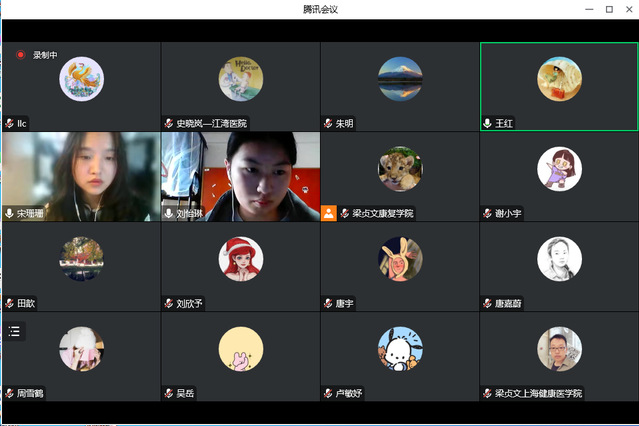Click the orange screen-share icon beside 梁贞文康复学院
This screenshot has width=639, height=426.
point(329,213)
